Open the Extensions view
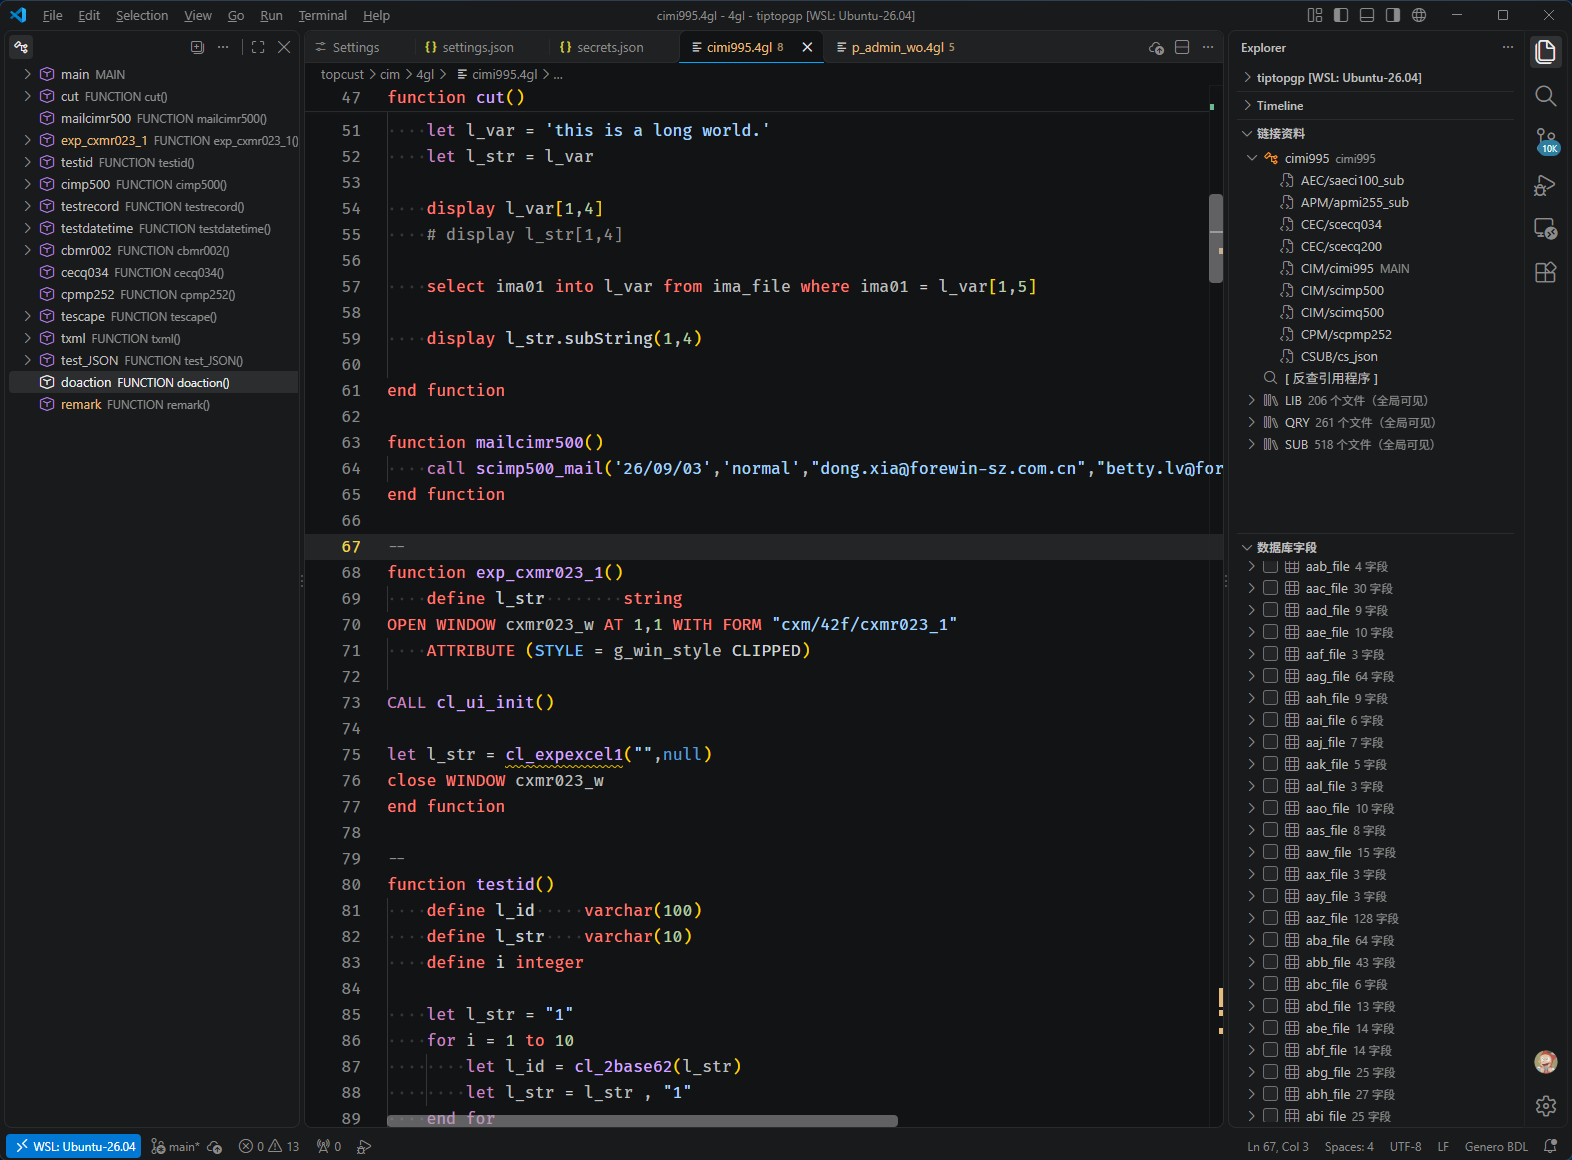Image resolution: width=1572 pixels, height=1160 pixels. 1545,272
